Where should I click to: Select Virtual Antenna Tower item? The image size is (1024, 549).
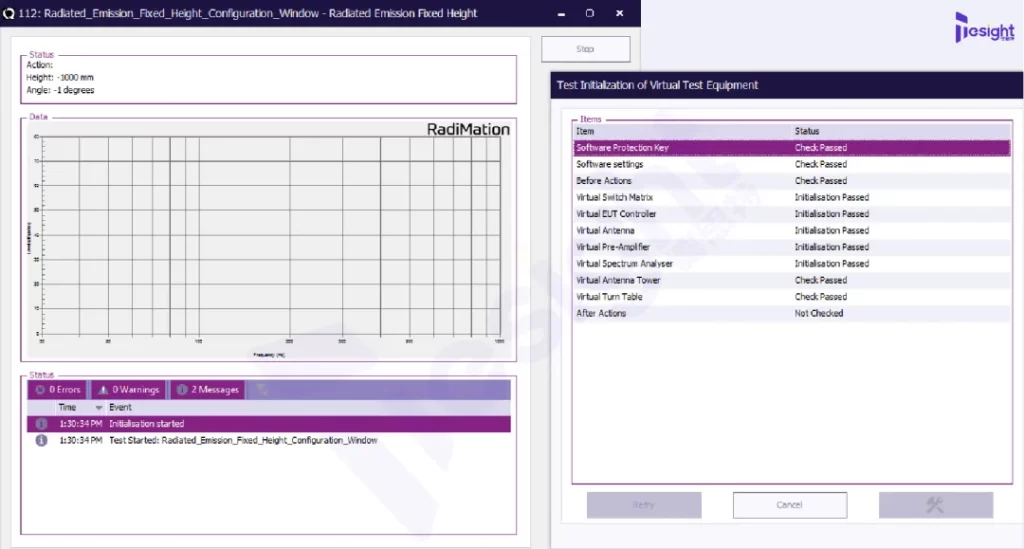pos(792,280)
